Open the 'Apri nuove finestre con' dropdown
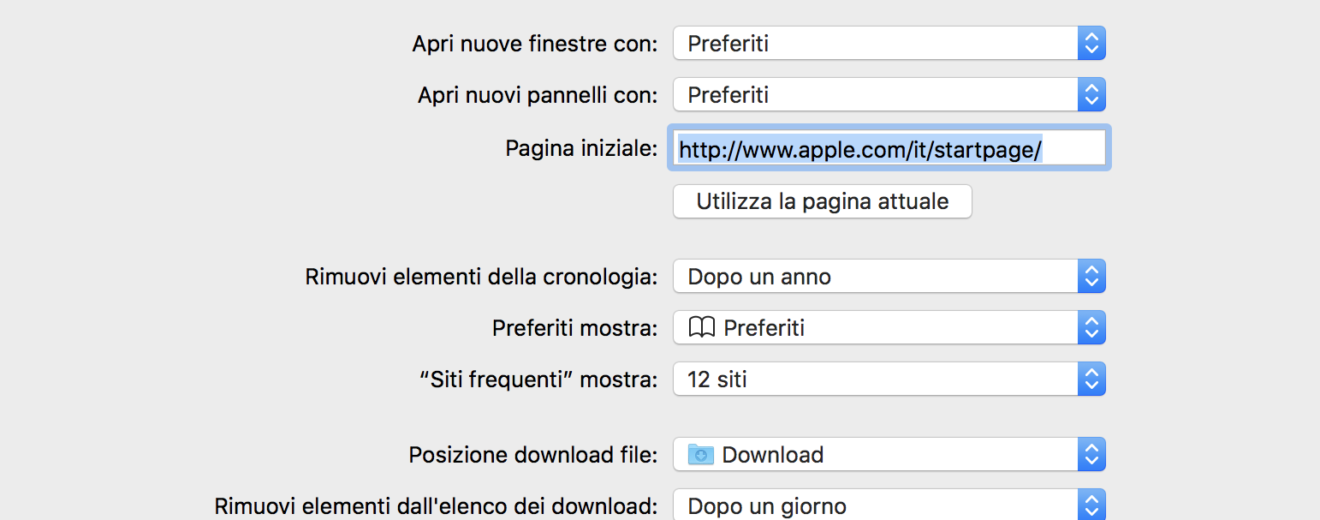The height and width of the screenshot is (520, 1320). pyautogui.click(x=876, y=44)
